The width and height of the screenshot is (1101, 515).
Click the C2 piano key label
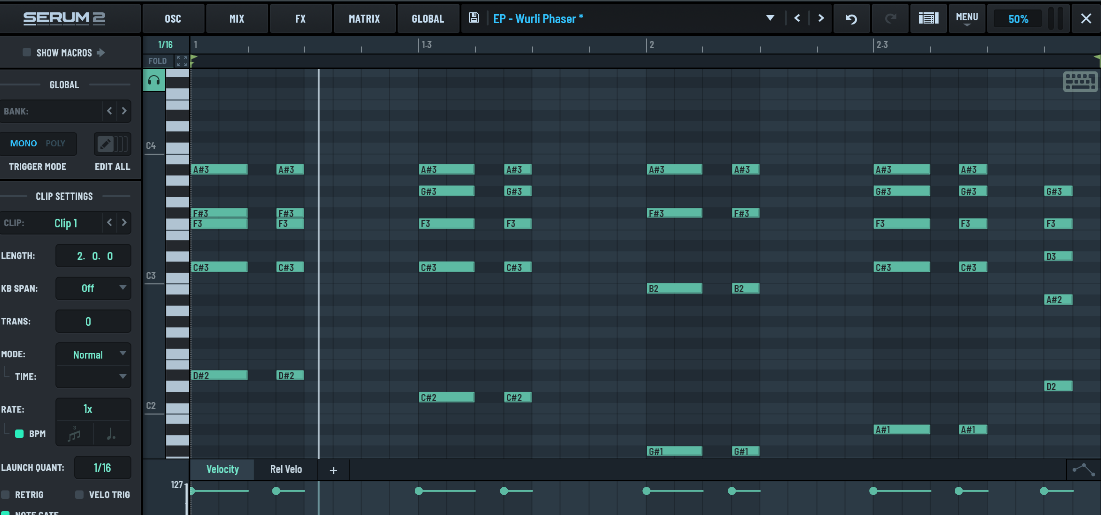(x=151, y=405)
